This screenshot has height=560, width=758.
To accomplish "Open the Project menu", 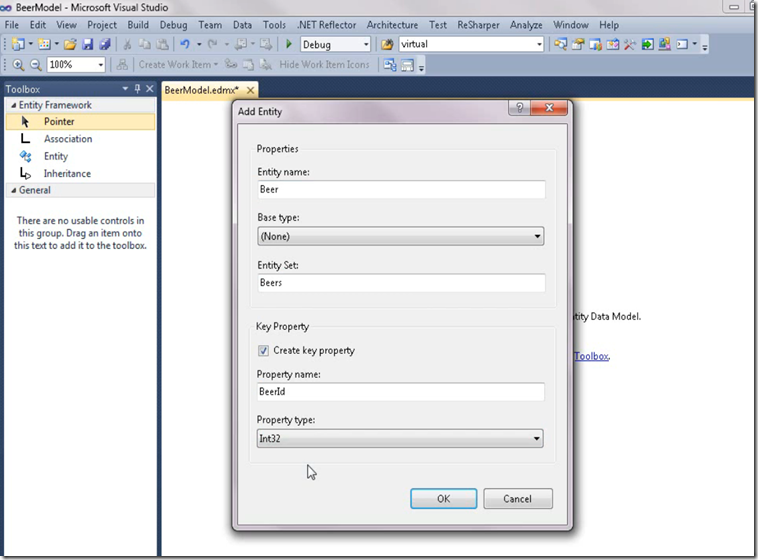I will [102, 25].
